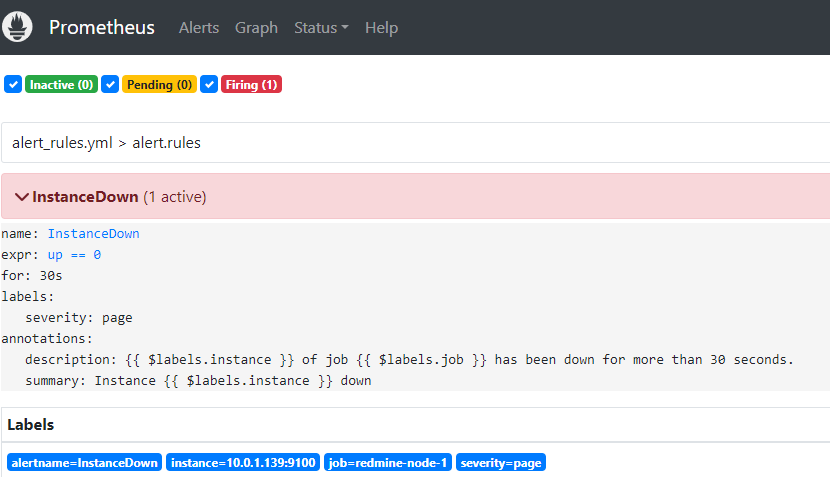Click the job=redmine-node-1 label badge
This screenshot has height=477, width=830.
(x=388, y=463)
